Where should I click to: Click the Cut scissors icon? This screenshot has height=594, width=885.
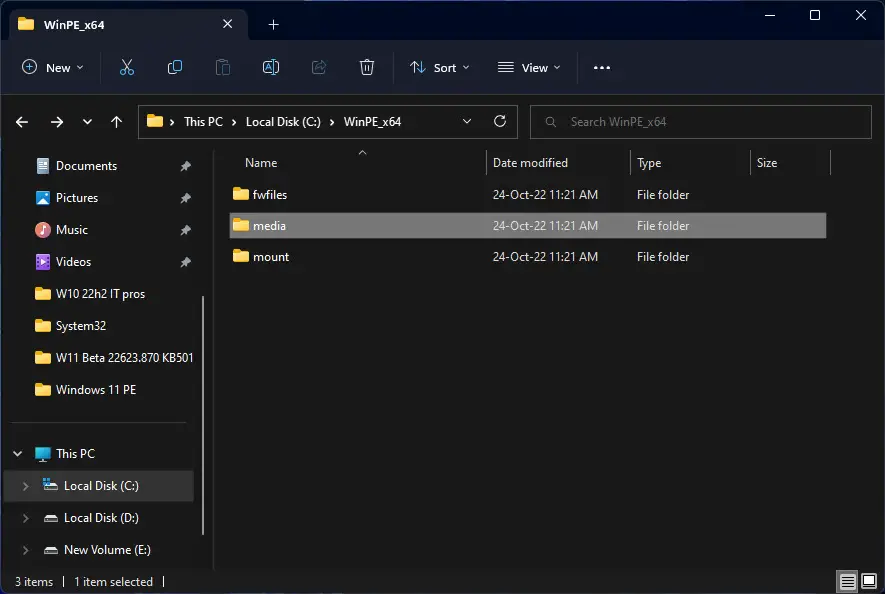pyautogui.click(x=127, y=67)
